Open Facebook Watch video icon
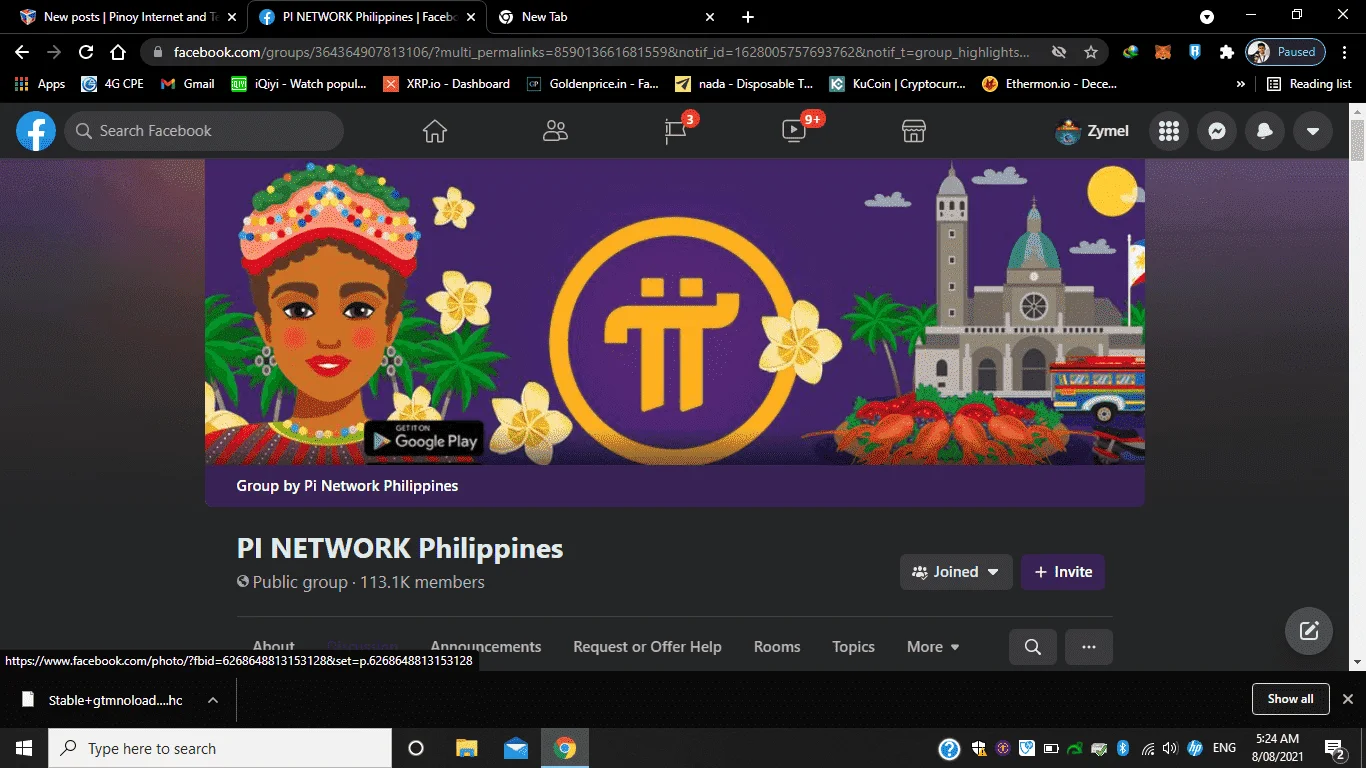The height and width of the screenshot is (768, 1366). [x=794, y=131]
